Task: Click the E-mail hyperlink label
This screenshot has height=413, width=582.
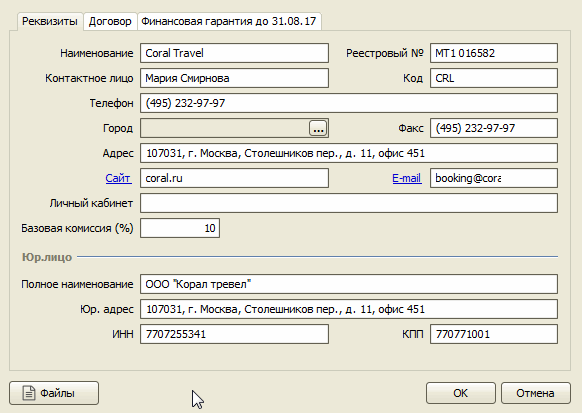Action: [x=406, y=178]
